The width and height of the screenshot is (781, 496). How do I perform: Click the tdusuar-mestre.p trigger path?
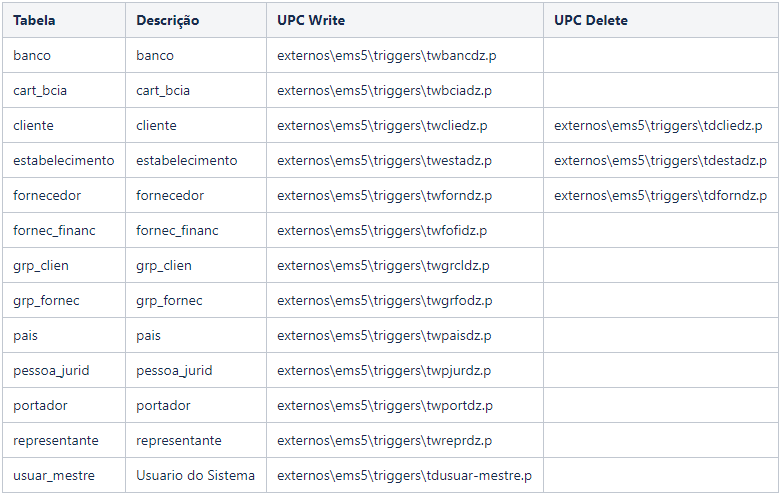coord(404,475)
